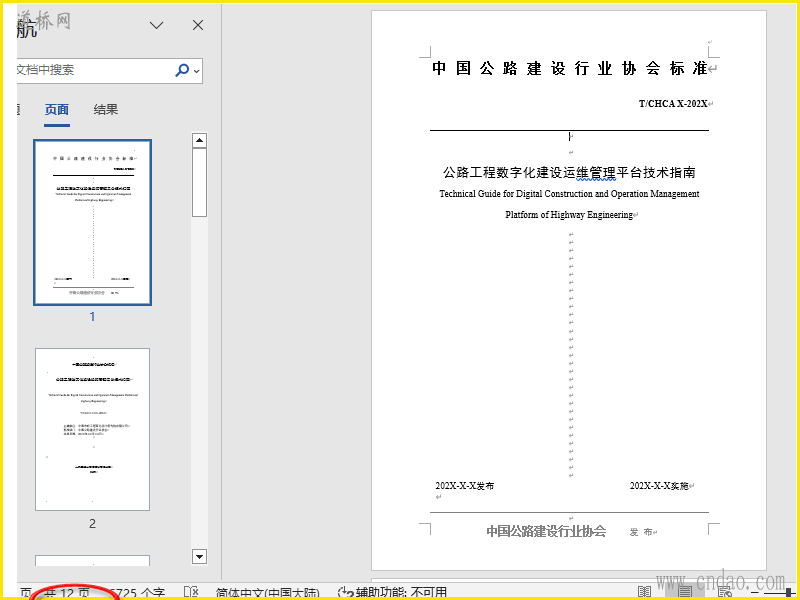The height and width of the screenshot is (600, 800).
Task: Click the text 202X-X-X实施
Action: [x=659, y=486]
